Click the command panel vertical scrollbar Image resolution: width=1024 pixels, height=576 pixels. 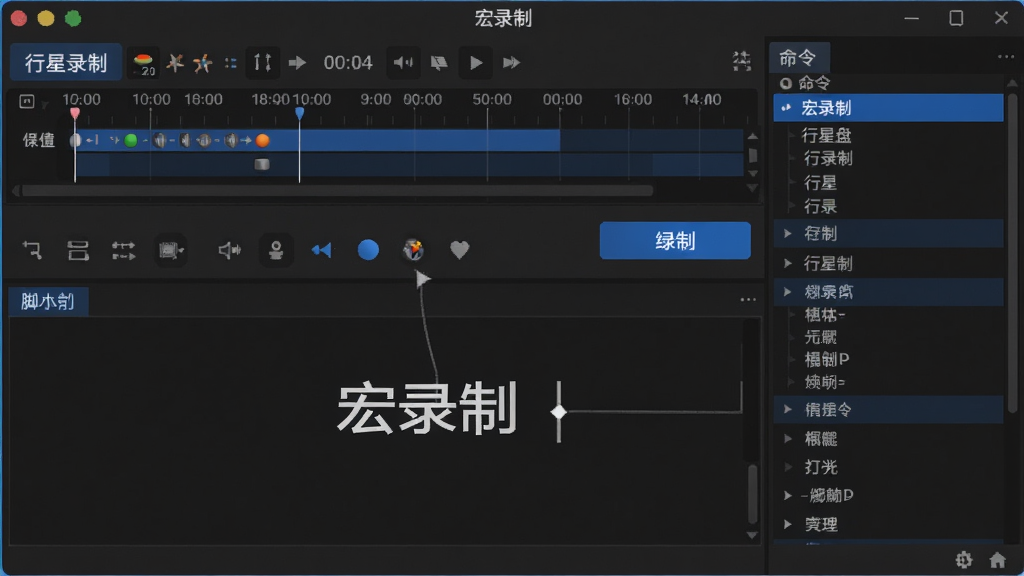pyautogui.click(x=1012, y=253)
